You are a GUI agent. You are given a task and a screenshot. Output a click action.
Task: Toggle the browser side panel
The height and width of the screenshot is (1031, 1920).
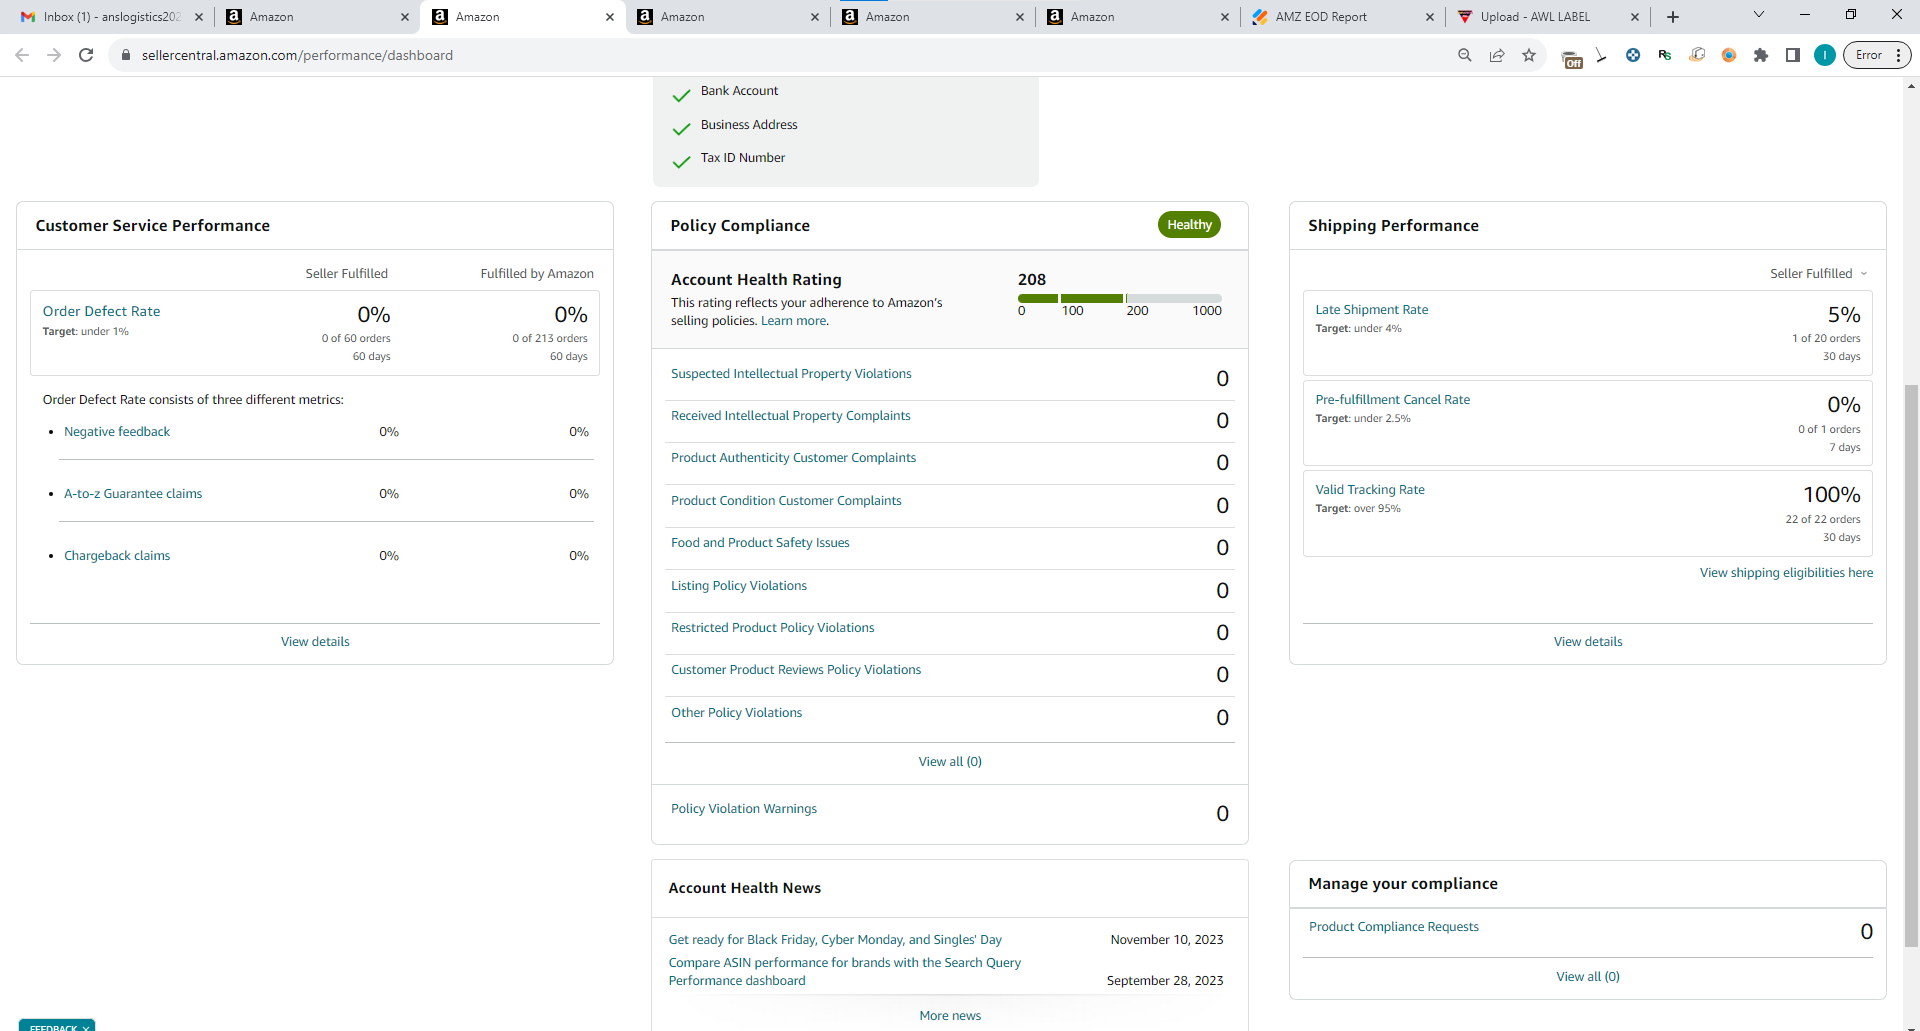(1793, 55)
